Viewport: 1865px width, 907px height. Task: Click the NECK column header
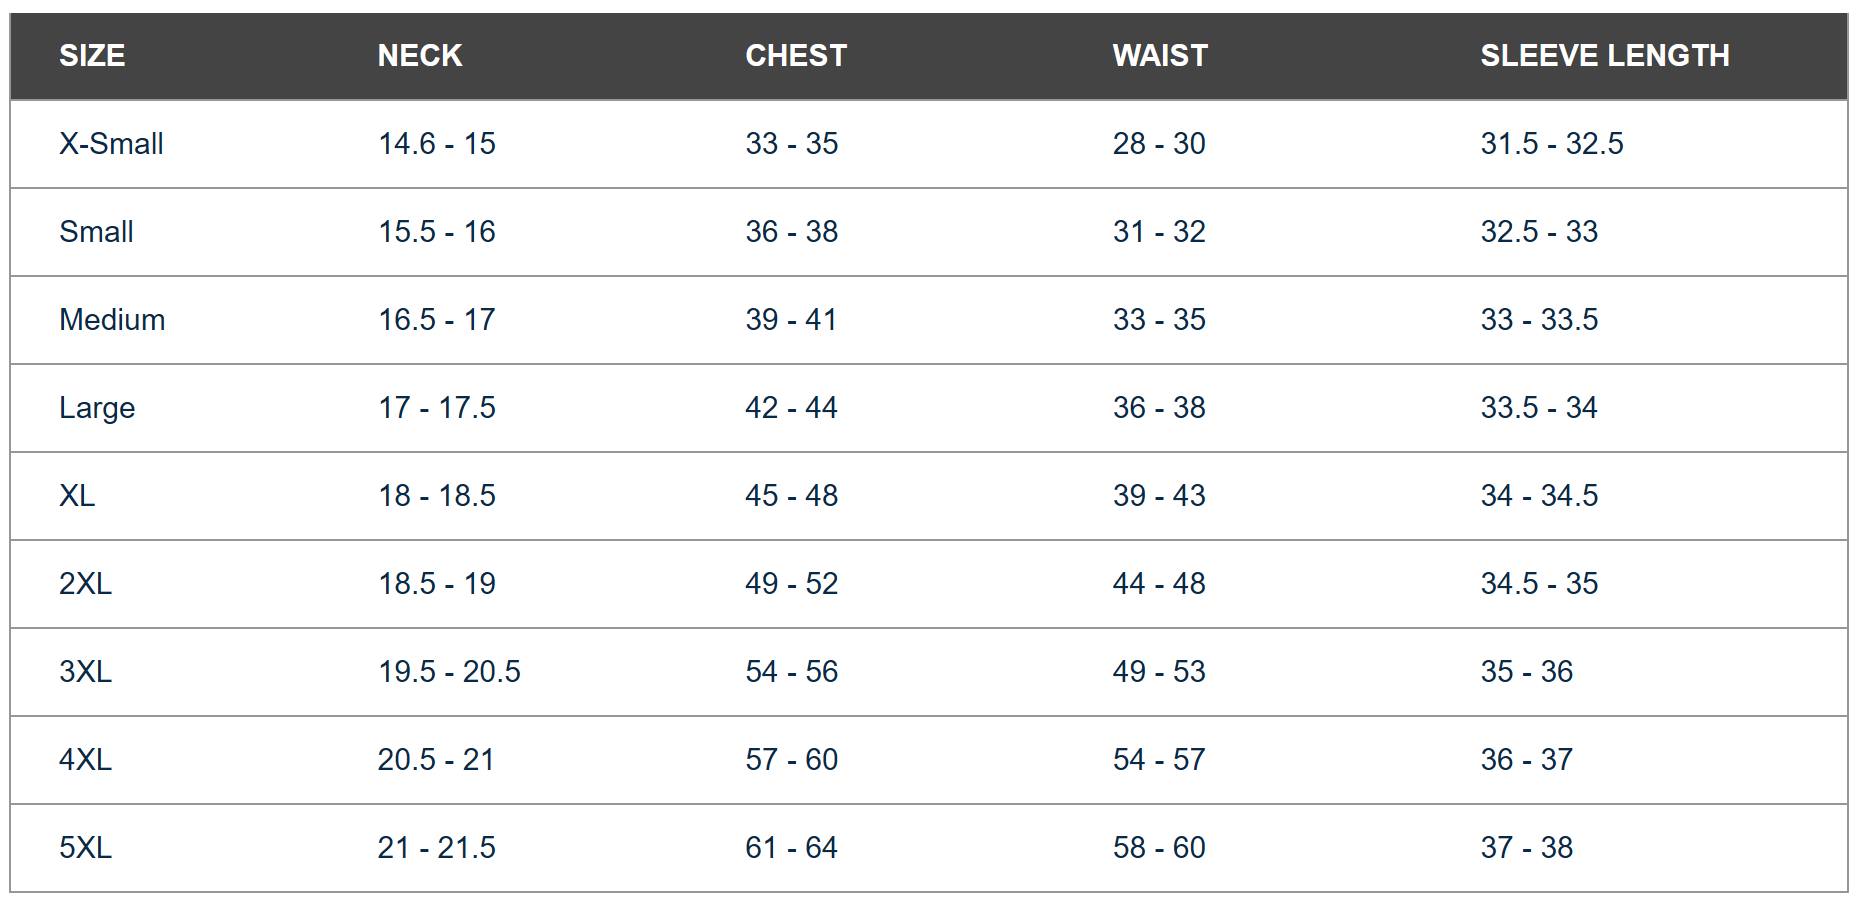pos(420,56)
